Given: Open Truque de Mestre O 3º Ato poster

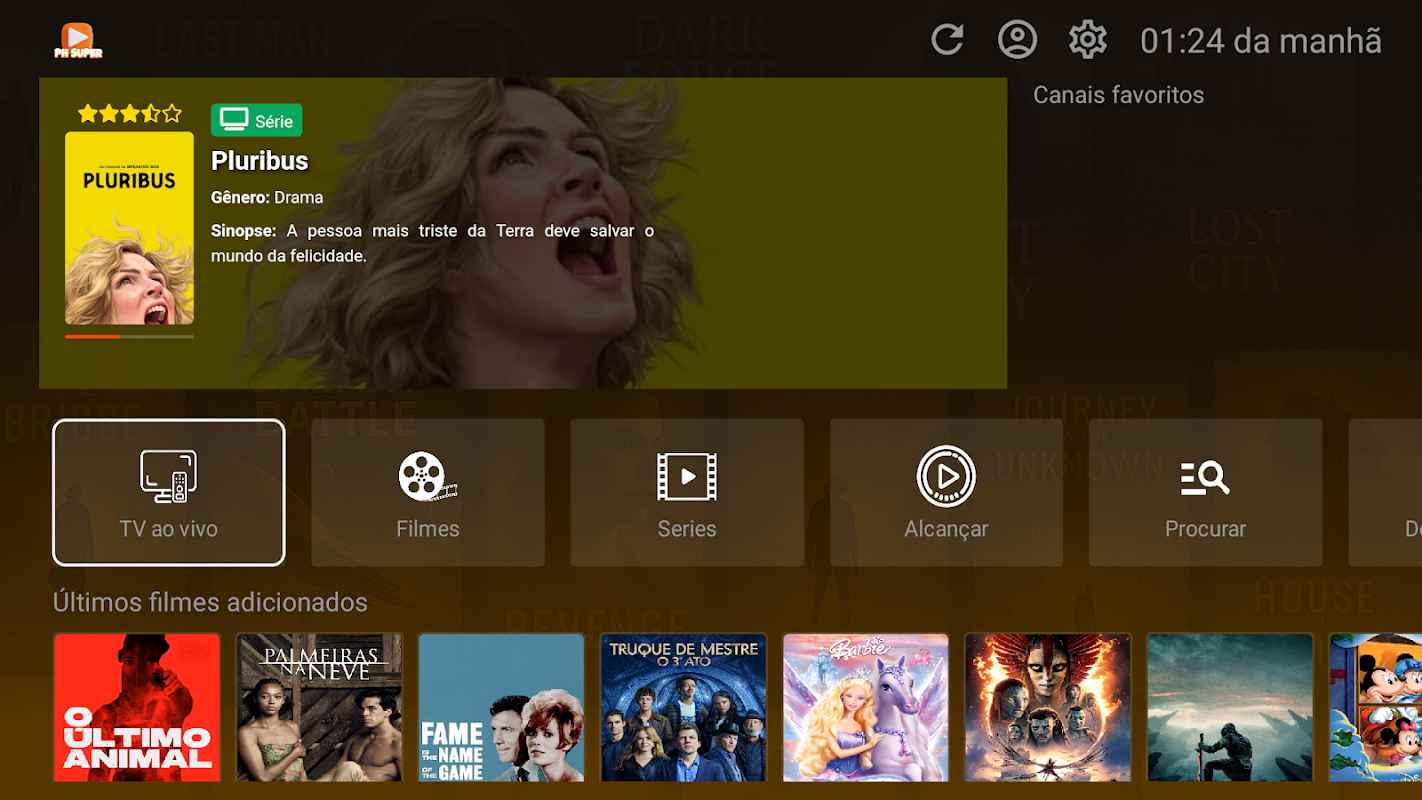Looking at the screenshot, I should click(x=683, y=707).
